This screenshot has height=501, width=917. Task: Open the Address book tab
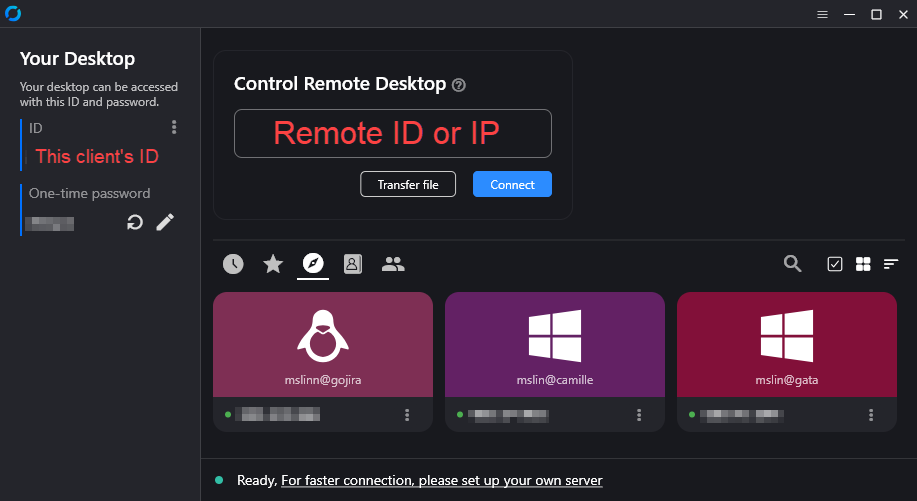point(353,264)
